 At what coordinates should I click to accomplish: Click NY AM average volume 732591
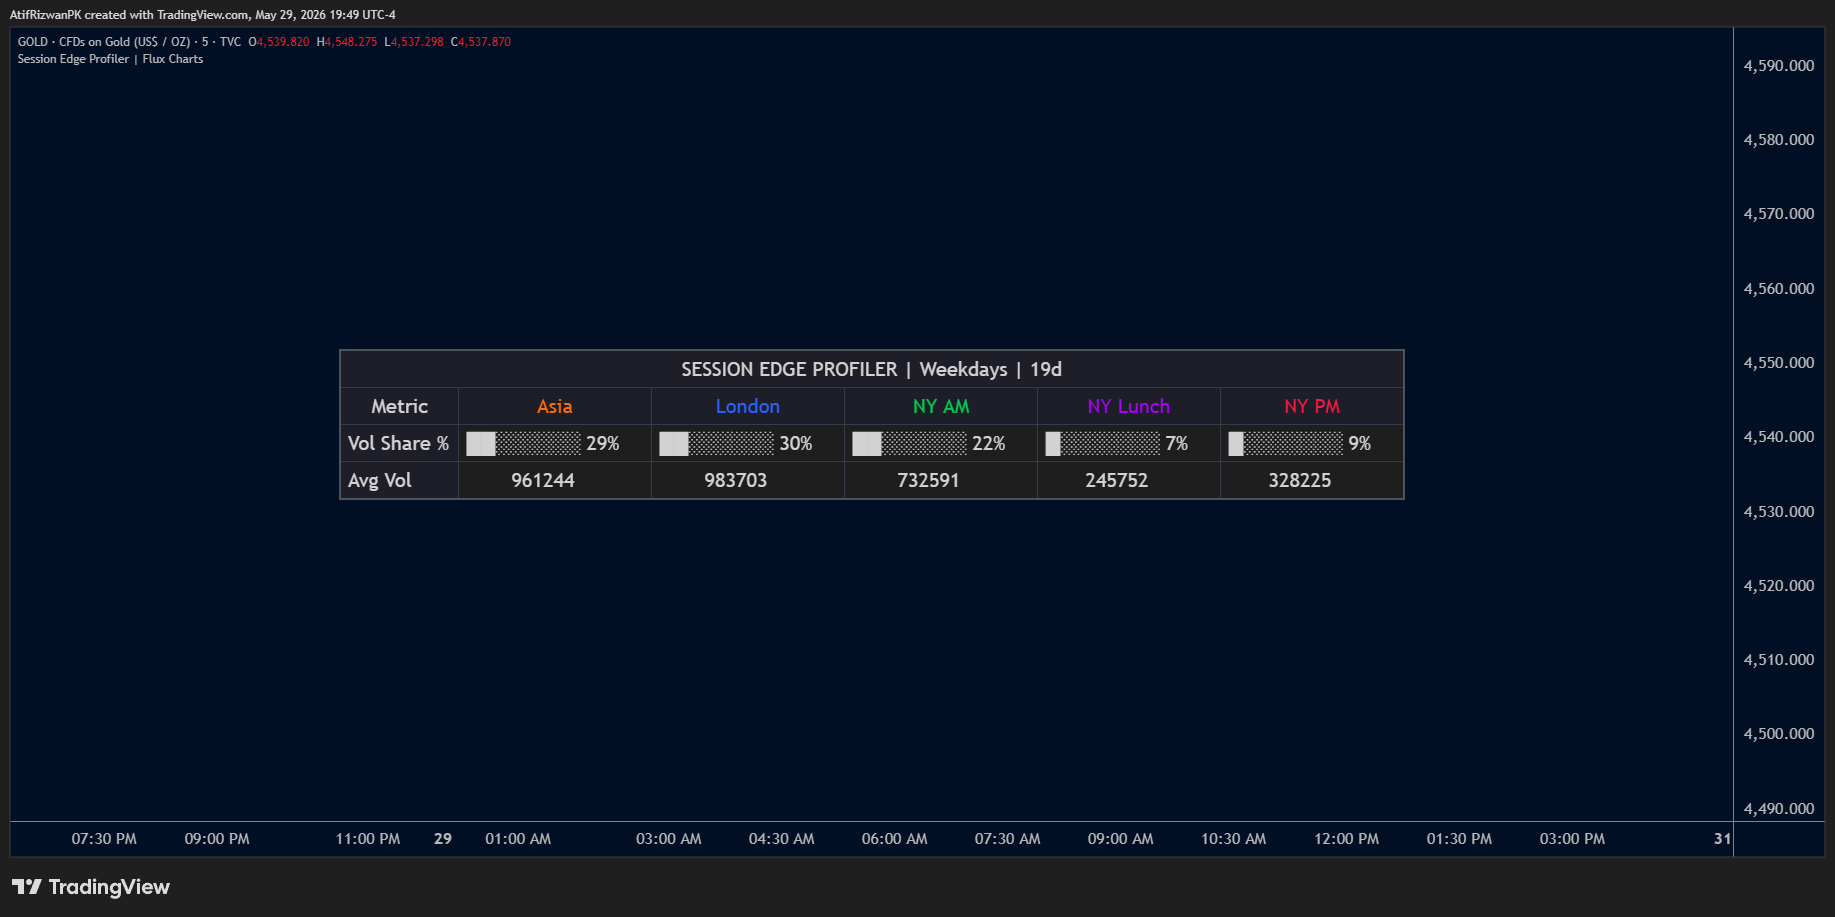coord(928,480)
